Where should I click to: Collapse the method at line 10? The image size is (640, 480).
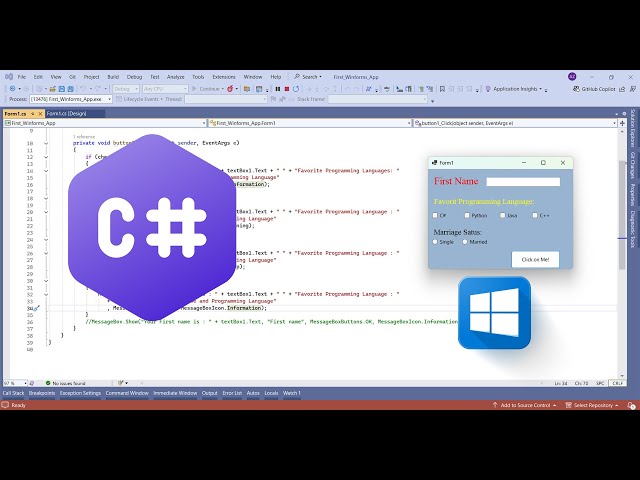click(x=46, y=143)
